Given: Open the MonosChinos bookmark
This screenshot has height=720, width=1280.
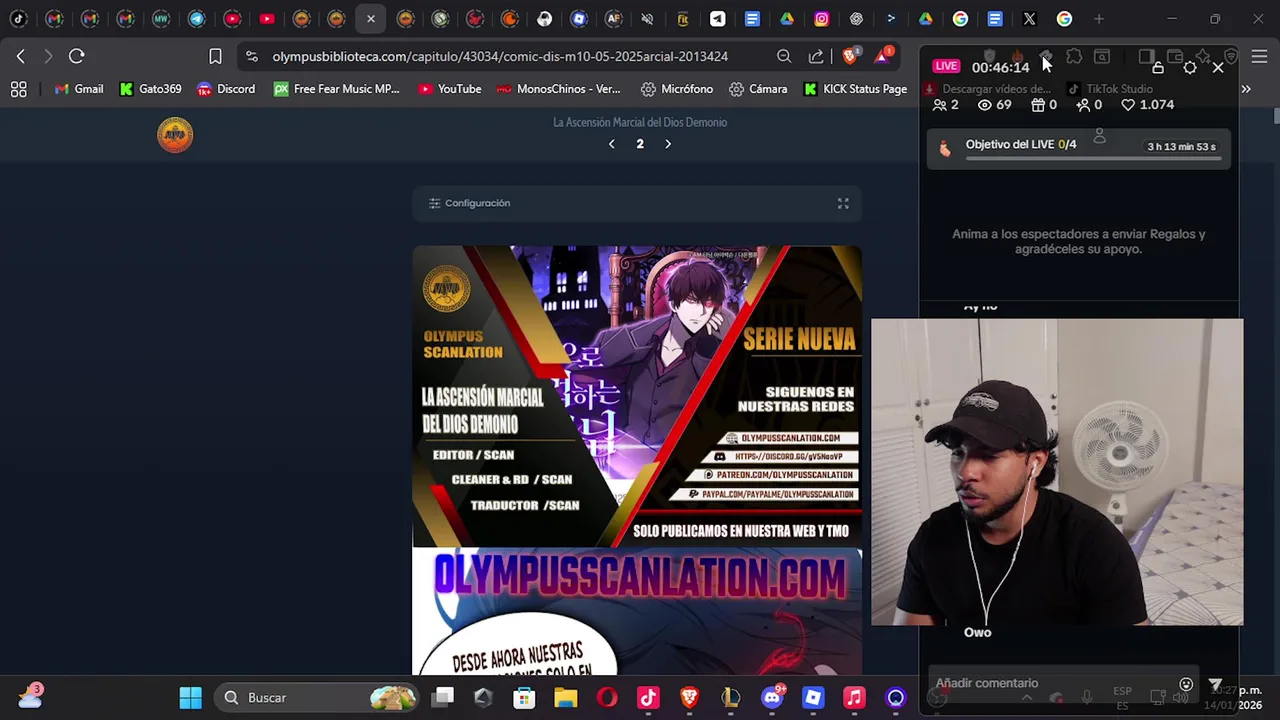Looking at the screenshot, I should (x=559, y=89).
